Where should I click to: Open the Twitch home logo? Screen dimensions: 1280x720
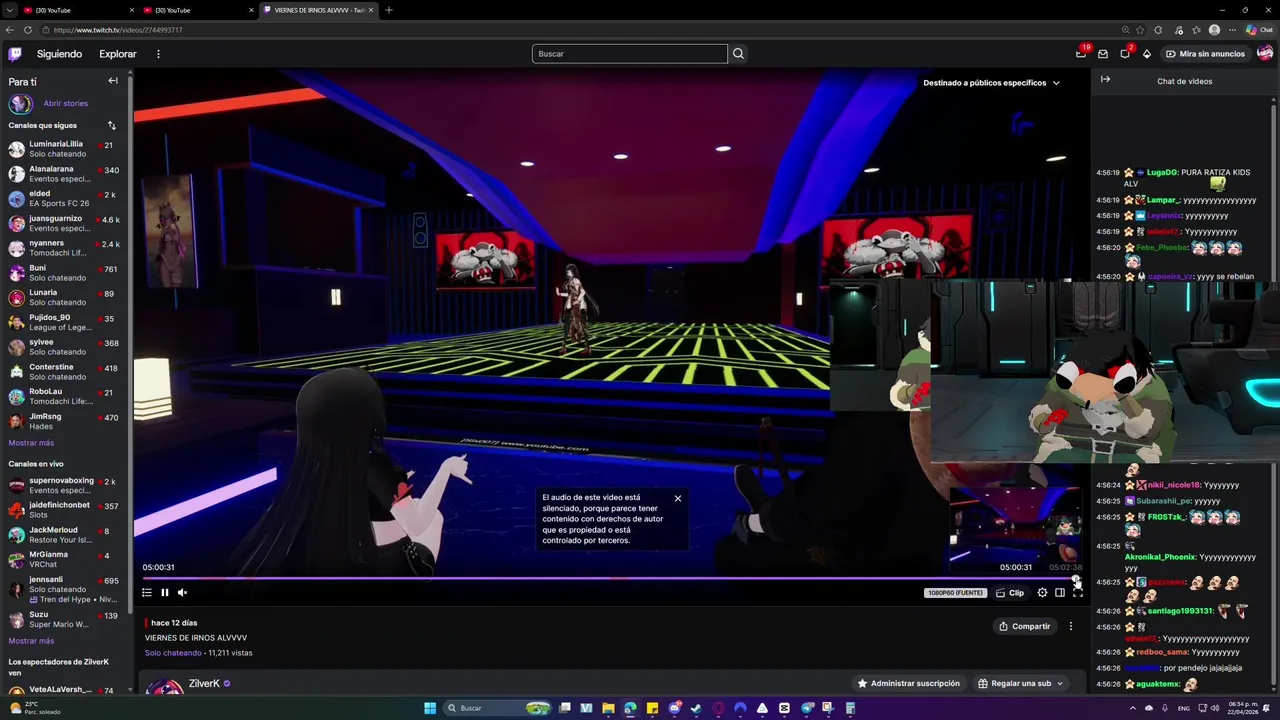point(15,54)
